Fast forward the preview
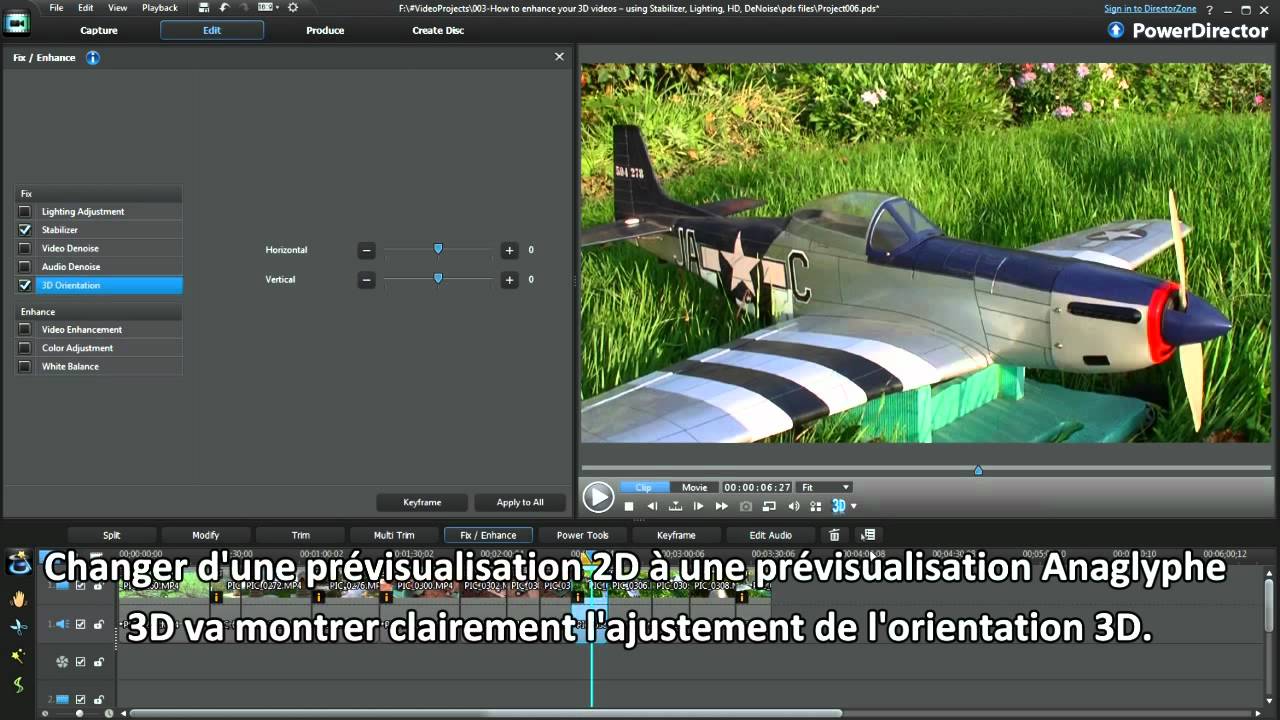The width and height of the screenshot is (1280, 720). [x=721, y=506]
